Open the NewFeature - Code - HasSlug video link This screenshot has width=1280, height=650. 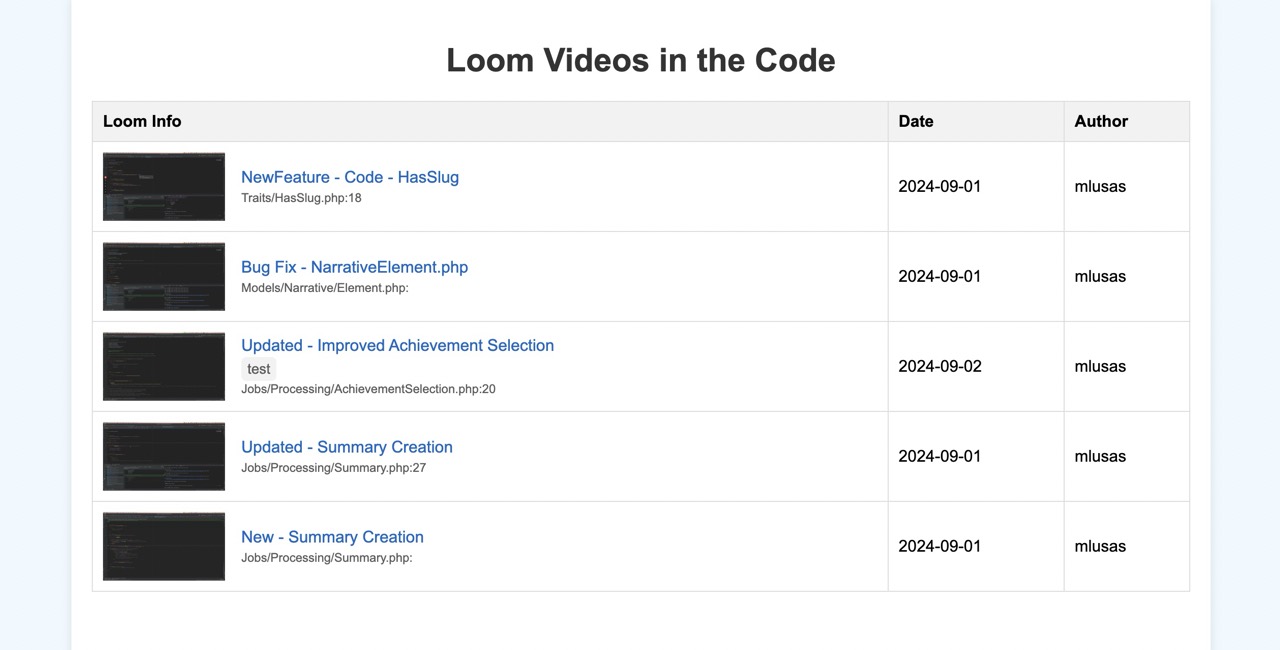(x=350, y=177)
